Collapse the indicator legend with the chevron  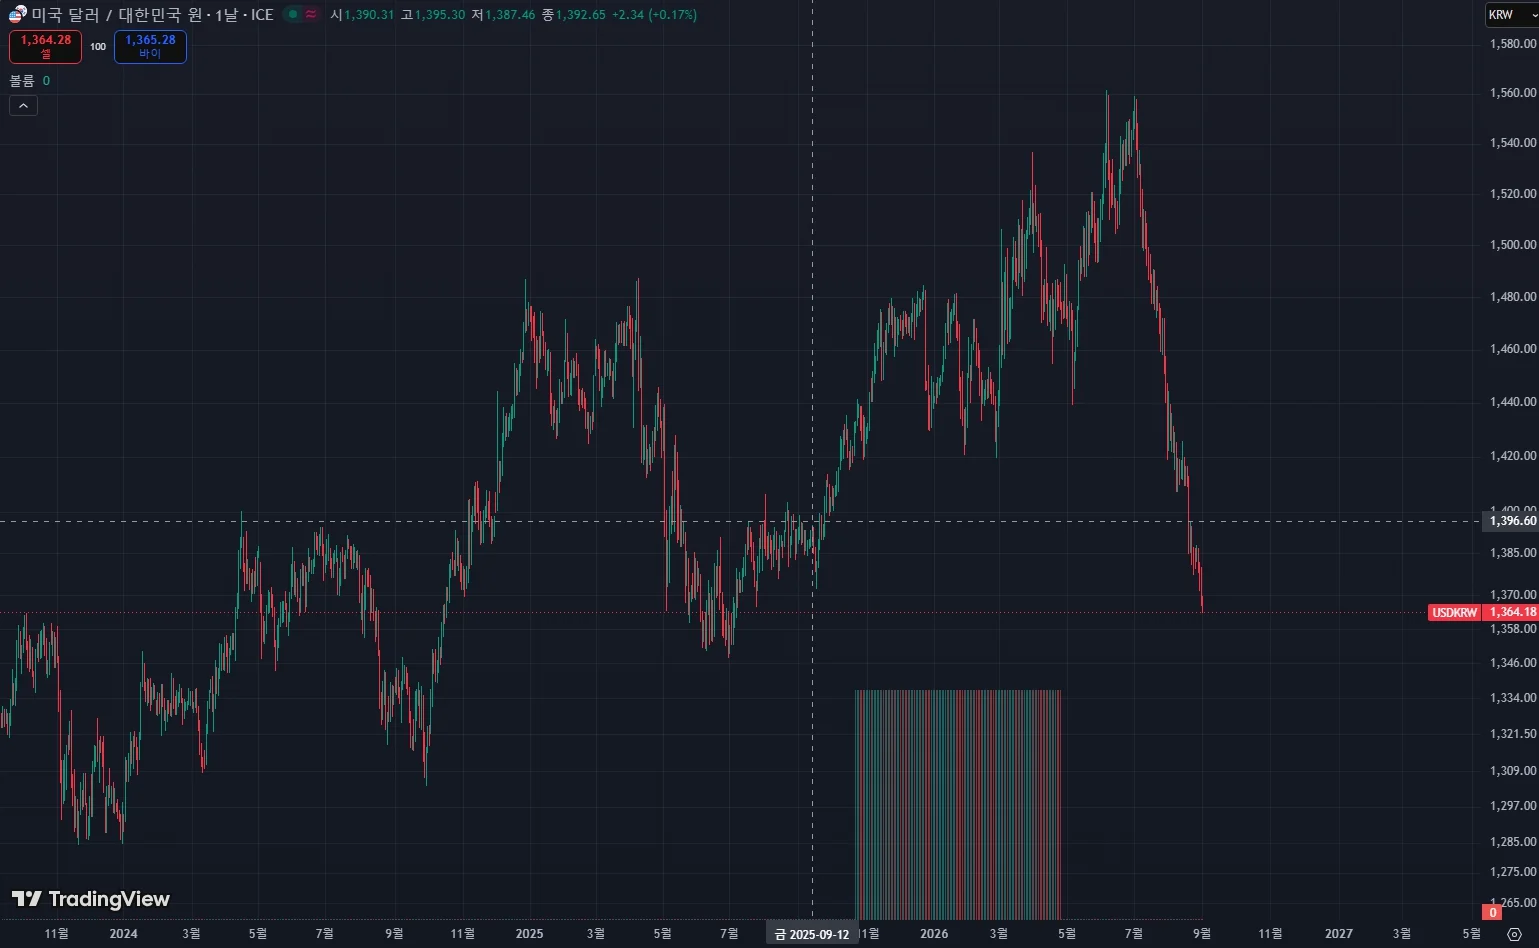(23, 105)
